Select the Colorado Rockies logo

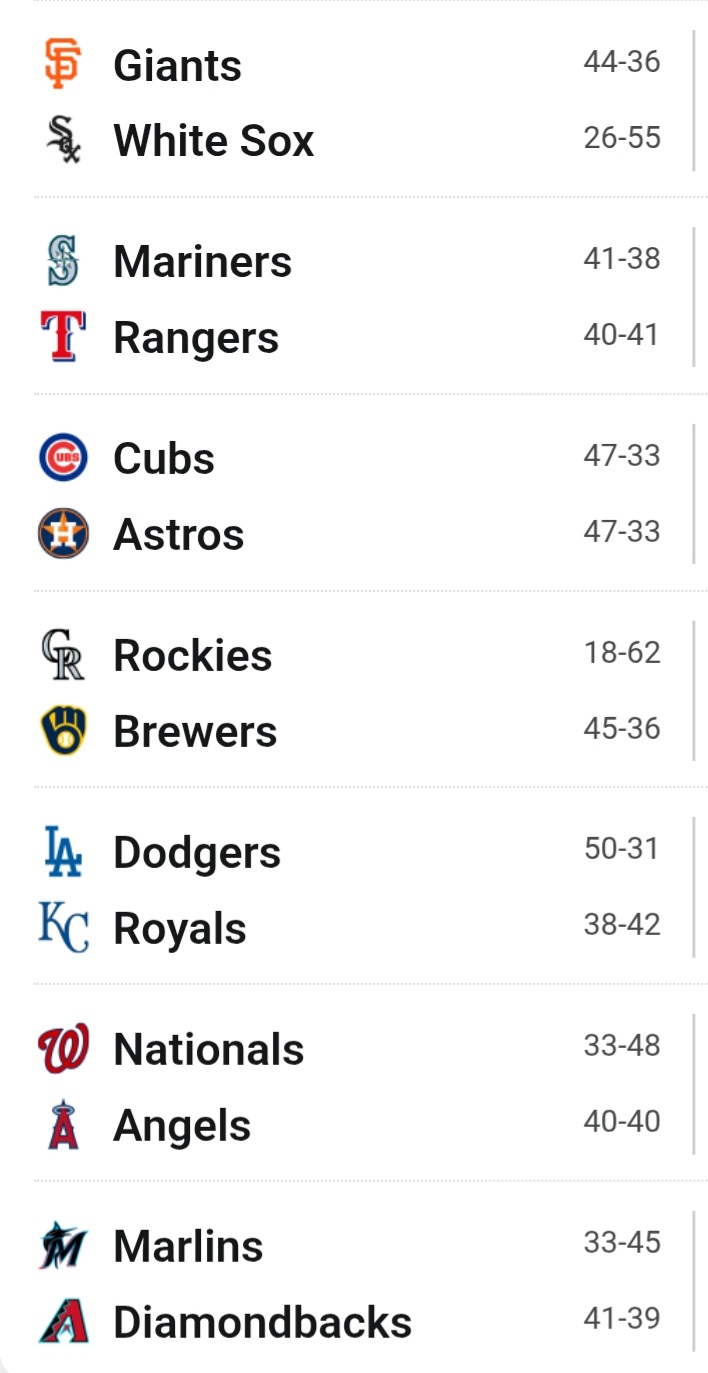(63, 654)
